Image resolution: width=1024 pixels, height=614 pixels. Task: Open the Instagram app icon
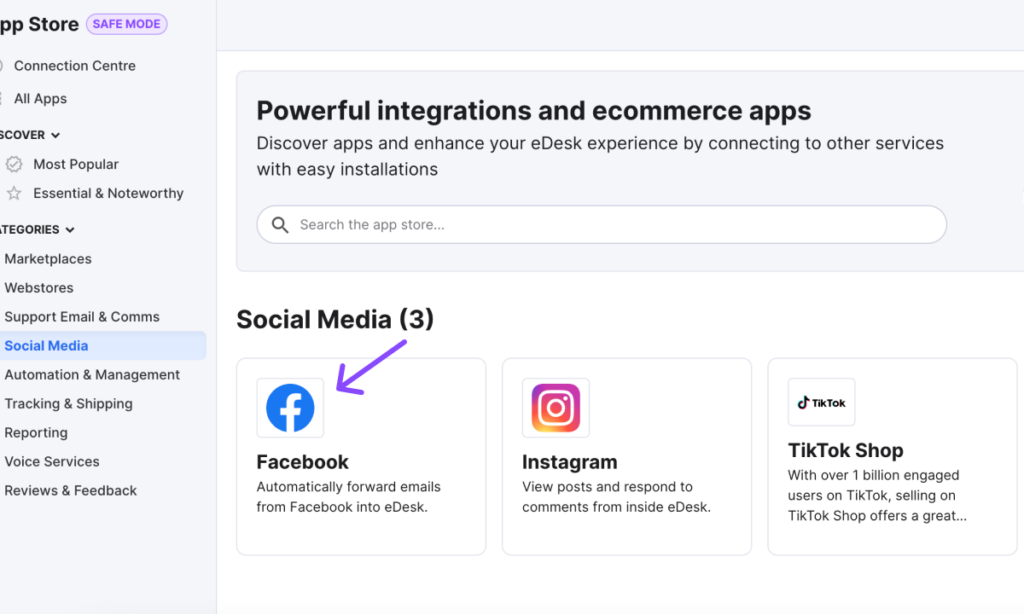pyautogui.click(x=556, y=408)
